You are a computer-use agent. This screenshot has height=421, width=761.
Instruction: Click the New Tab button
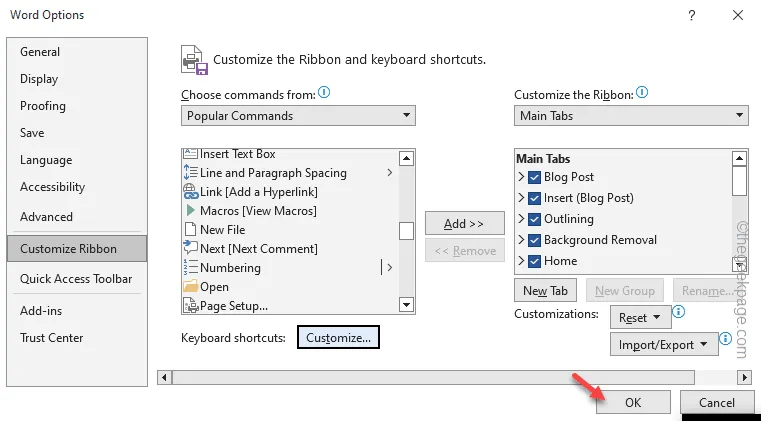(x=545, y=291)
